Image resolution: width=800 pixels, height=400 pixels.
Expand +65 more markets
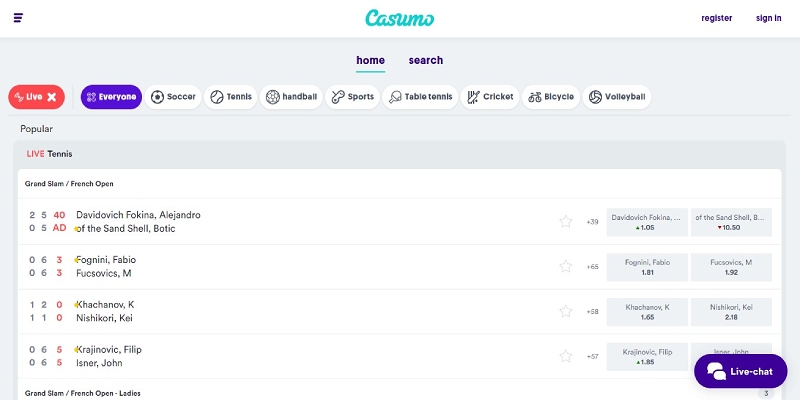(x=592, y=267)
